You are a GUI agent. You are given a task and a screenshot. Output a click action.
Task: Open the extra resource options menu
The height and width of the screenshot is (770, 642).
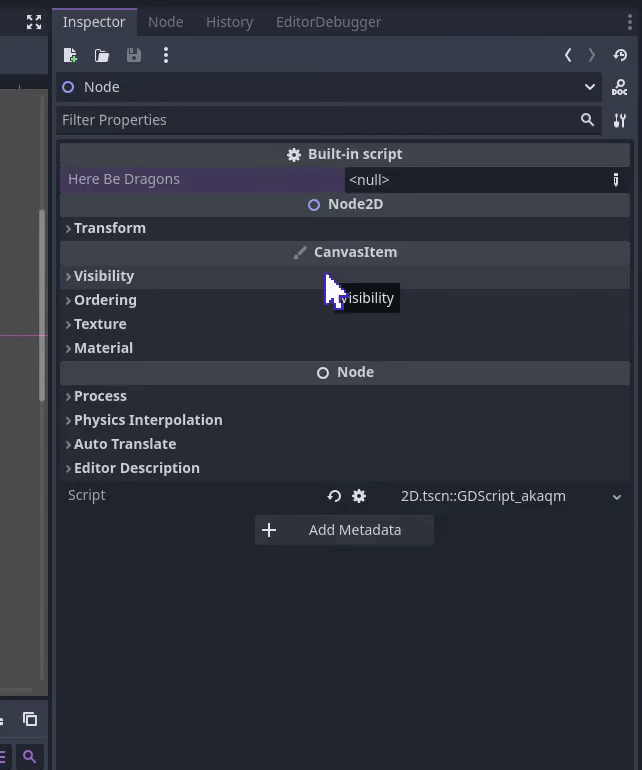pyautogui.click(x=166, y=56)
